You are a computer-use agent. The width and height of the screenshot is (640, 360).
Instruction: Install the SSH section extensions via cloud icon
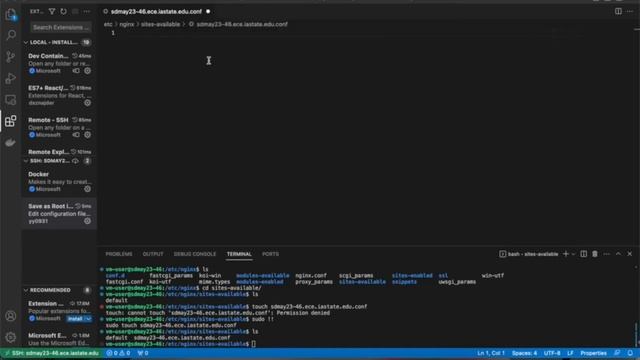tap(76, 161)
